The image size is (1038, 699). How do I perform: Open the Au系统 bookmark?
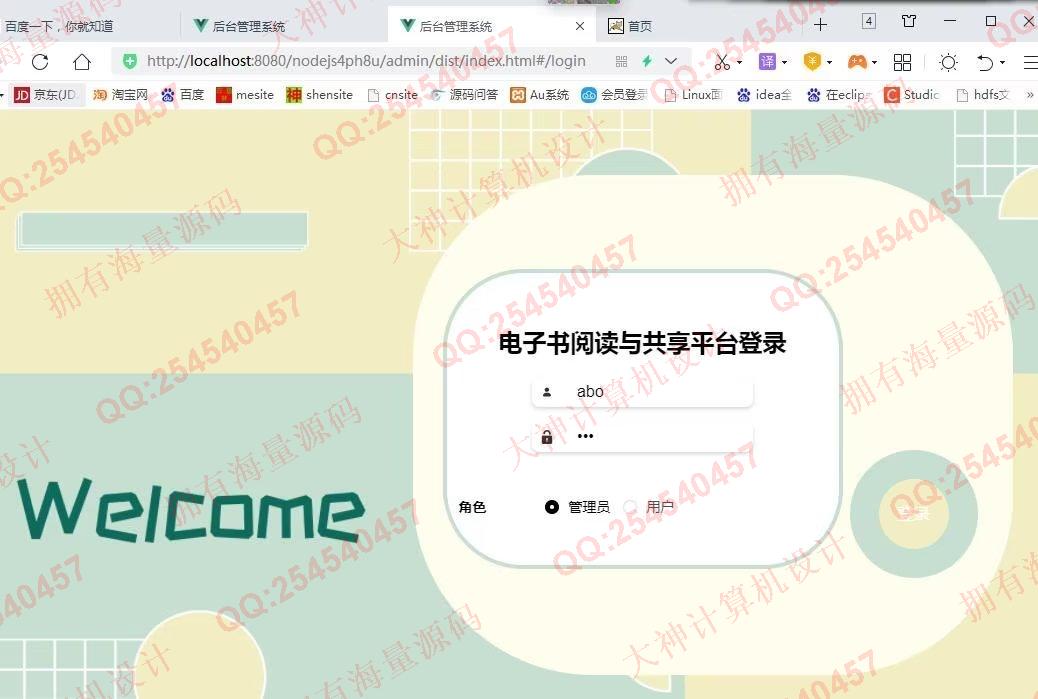(x=540, y=95)
